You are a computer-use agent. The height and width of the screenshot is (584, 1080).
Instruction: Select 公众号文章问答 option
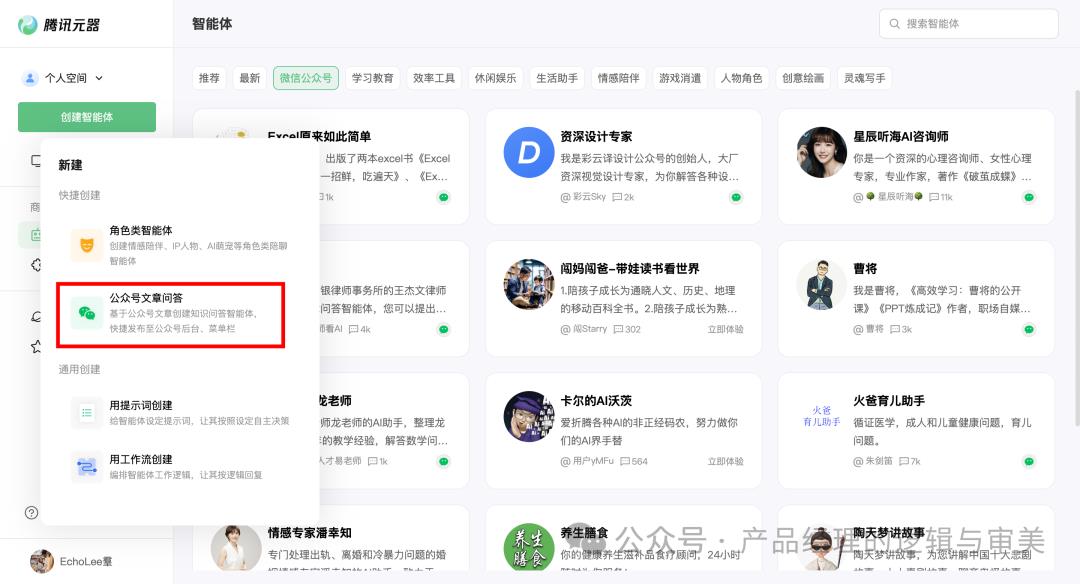click(x=170, y=313)
